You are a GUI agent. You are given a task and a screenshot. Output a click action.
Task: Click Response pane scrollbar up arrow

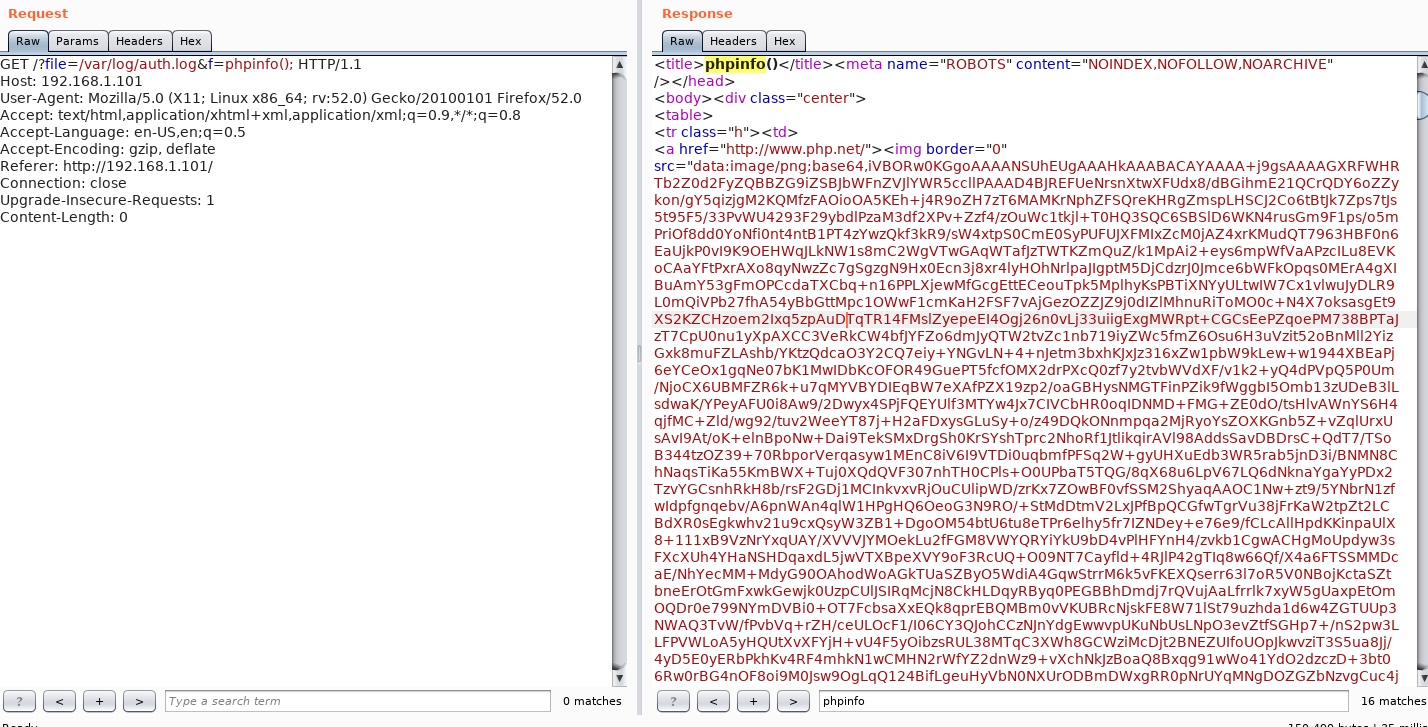[x=1421, y=64]
